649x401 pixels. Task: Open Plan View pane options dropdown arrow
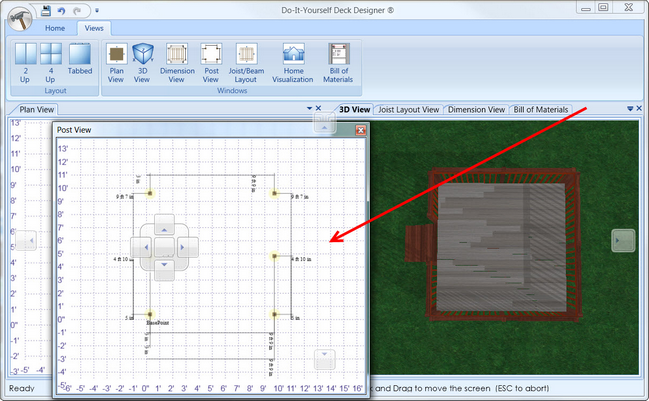[309, 108]
